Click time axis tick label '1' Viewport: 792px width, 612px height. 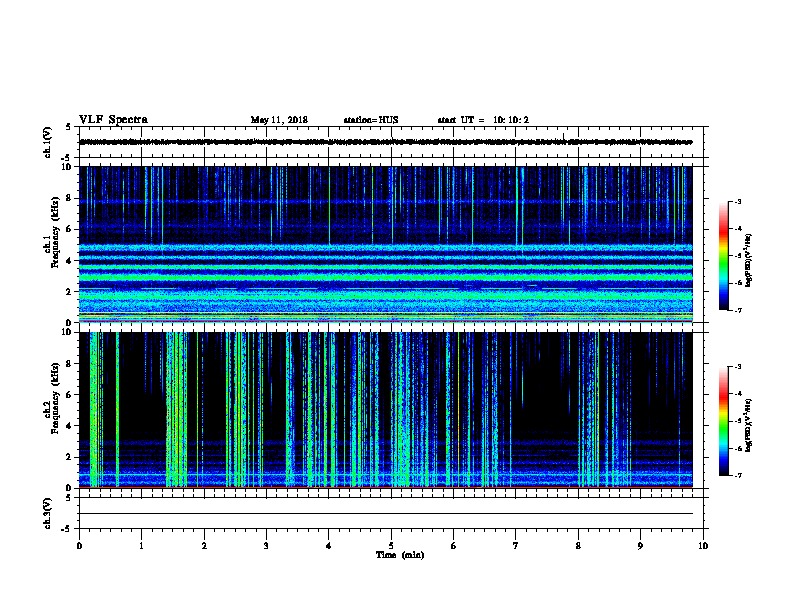(x=141, y=546)
